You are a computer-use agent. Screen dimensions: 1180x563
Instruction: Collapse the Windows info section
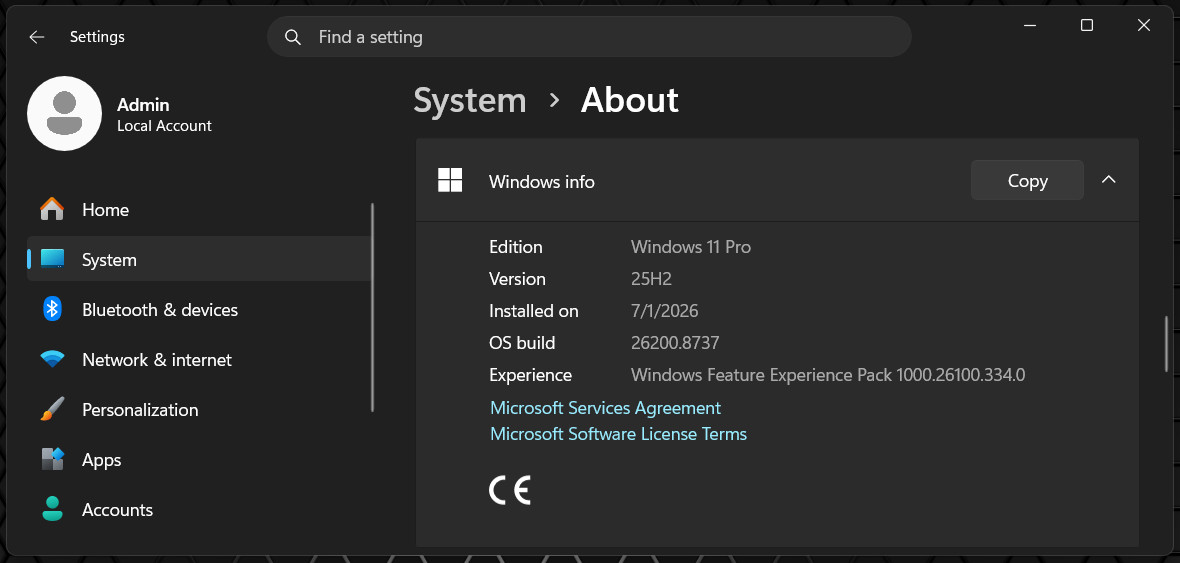(1109, 180)
